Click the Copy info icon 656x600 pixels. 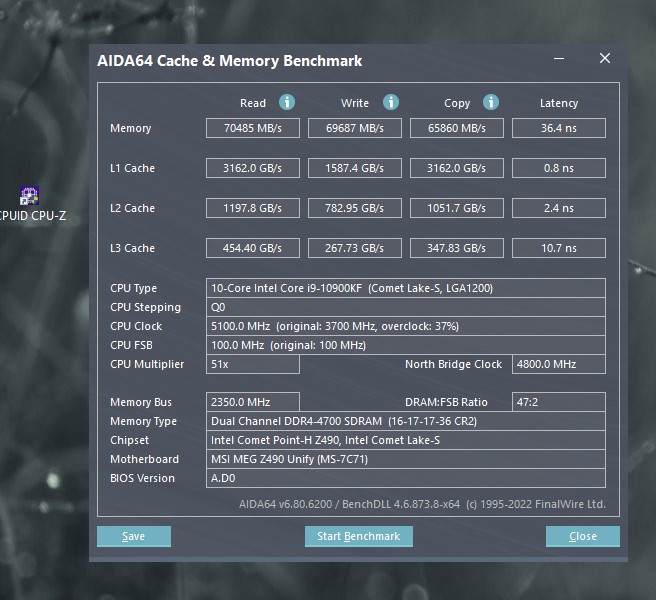click(x=491, y=102)
